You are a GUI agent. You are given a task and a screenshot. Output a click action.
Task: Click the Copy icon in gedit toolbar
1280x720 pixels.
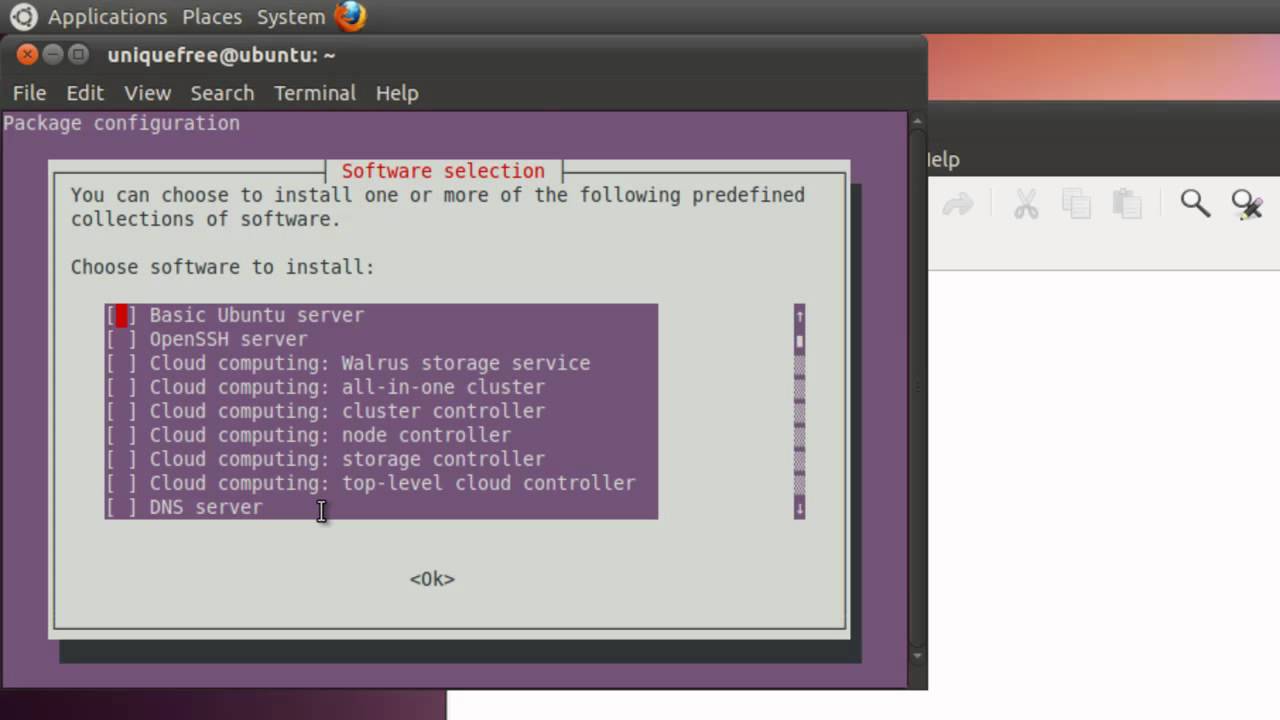coord(1077,204)
